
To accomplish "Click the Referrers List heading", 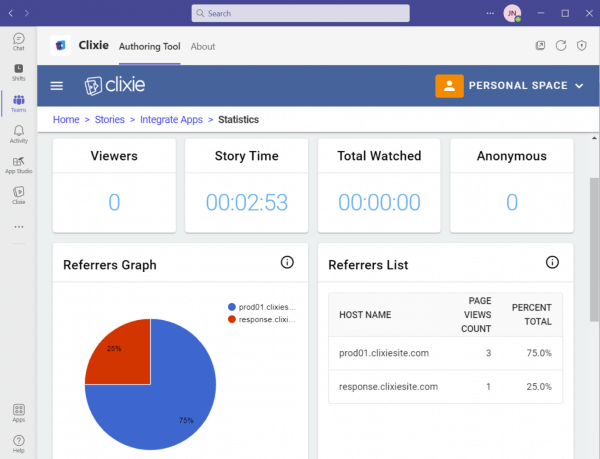I will 368,265.
